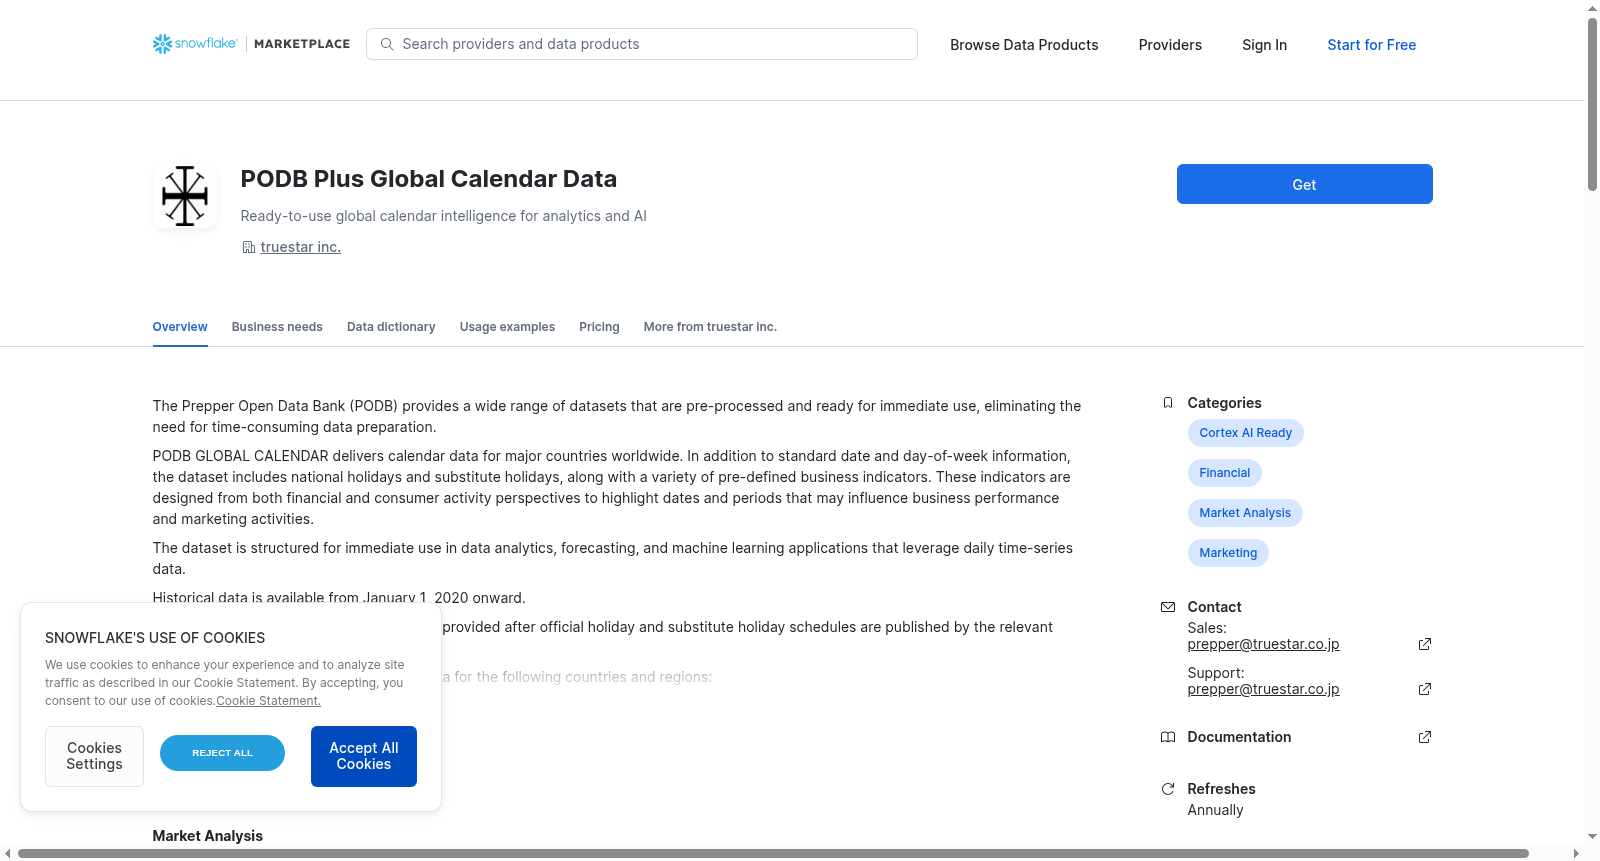Click Start for Free link
This screenshot has height=861, width=1600.
(x=1371, y=45)
